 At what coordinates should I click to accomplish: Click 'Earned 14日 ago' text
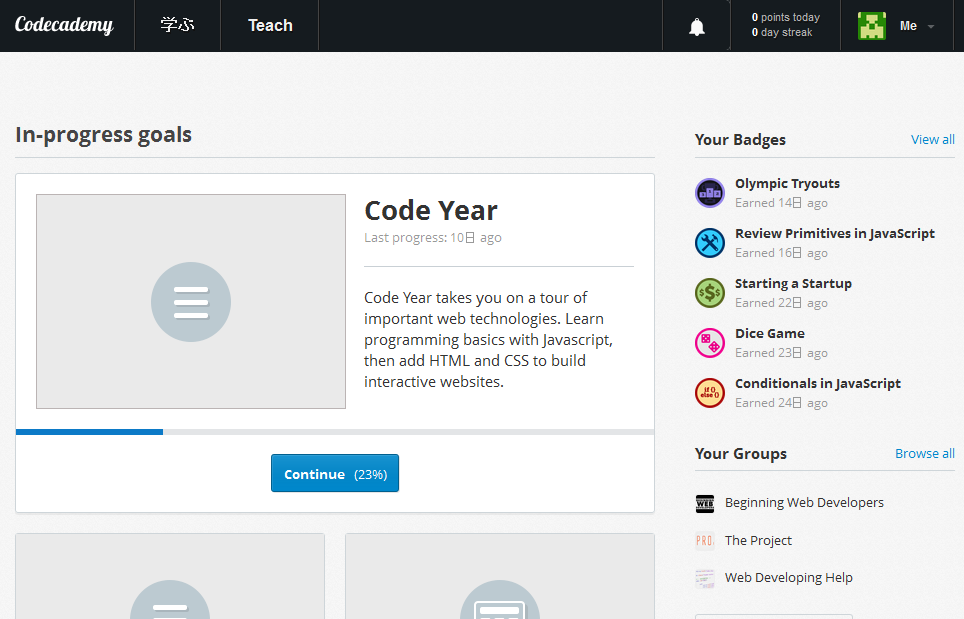tap(781, 203)
